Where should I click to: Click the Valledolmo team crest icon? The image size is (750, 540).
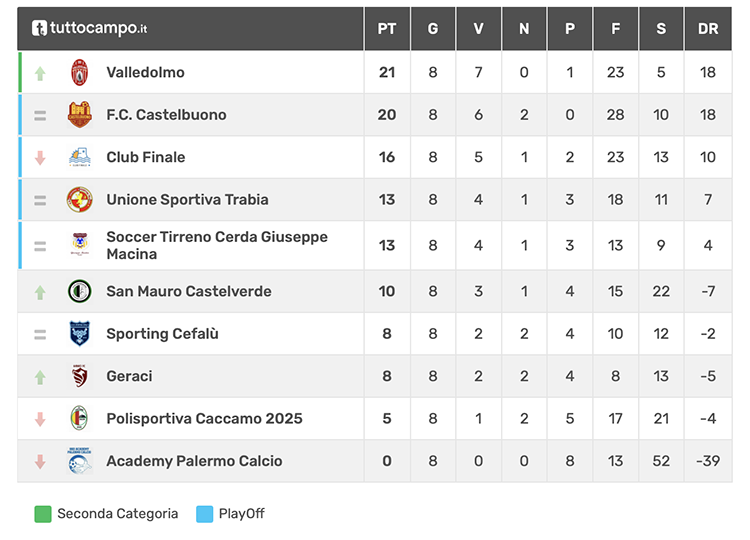[x=79, y=72]
